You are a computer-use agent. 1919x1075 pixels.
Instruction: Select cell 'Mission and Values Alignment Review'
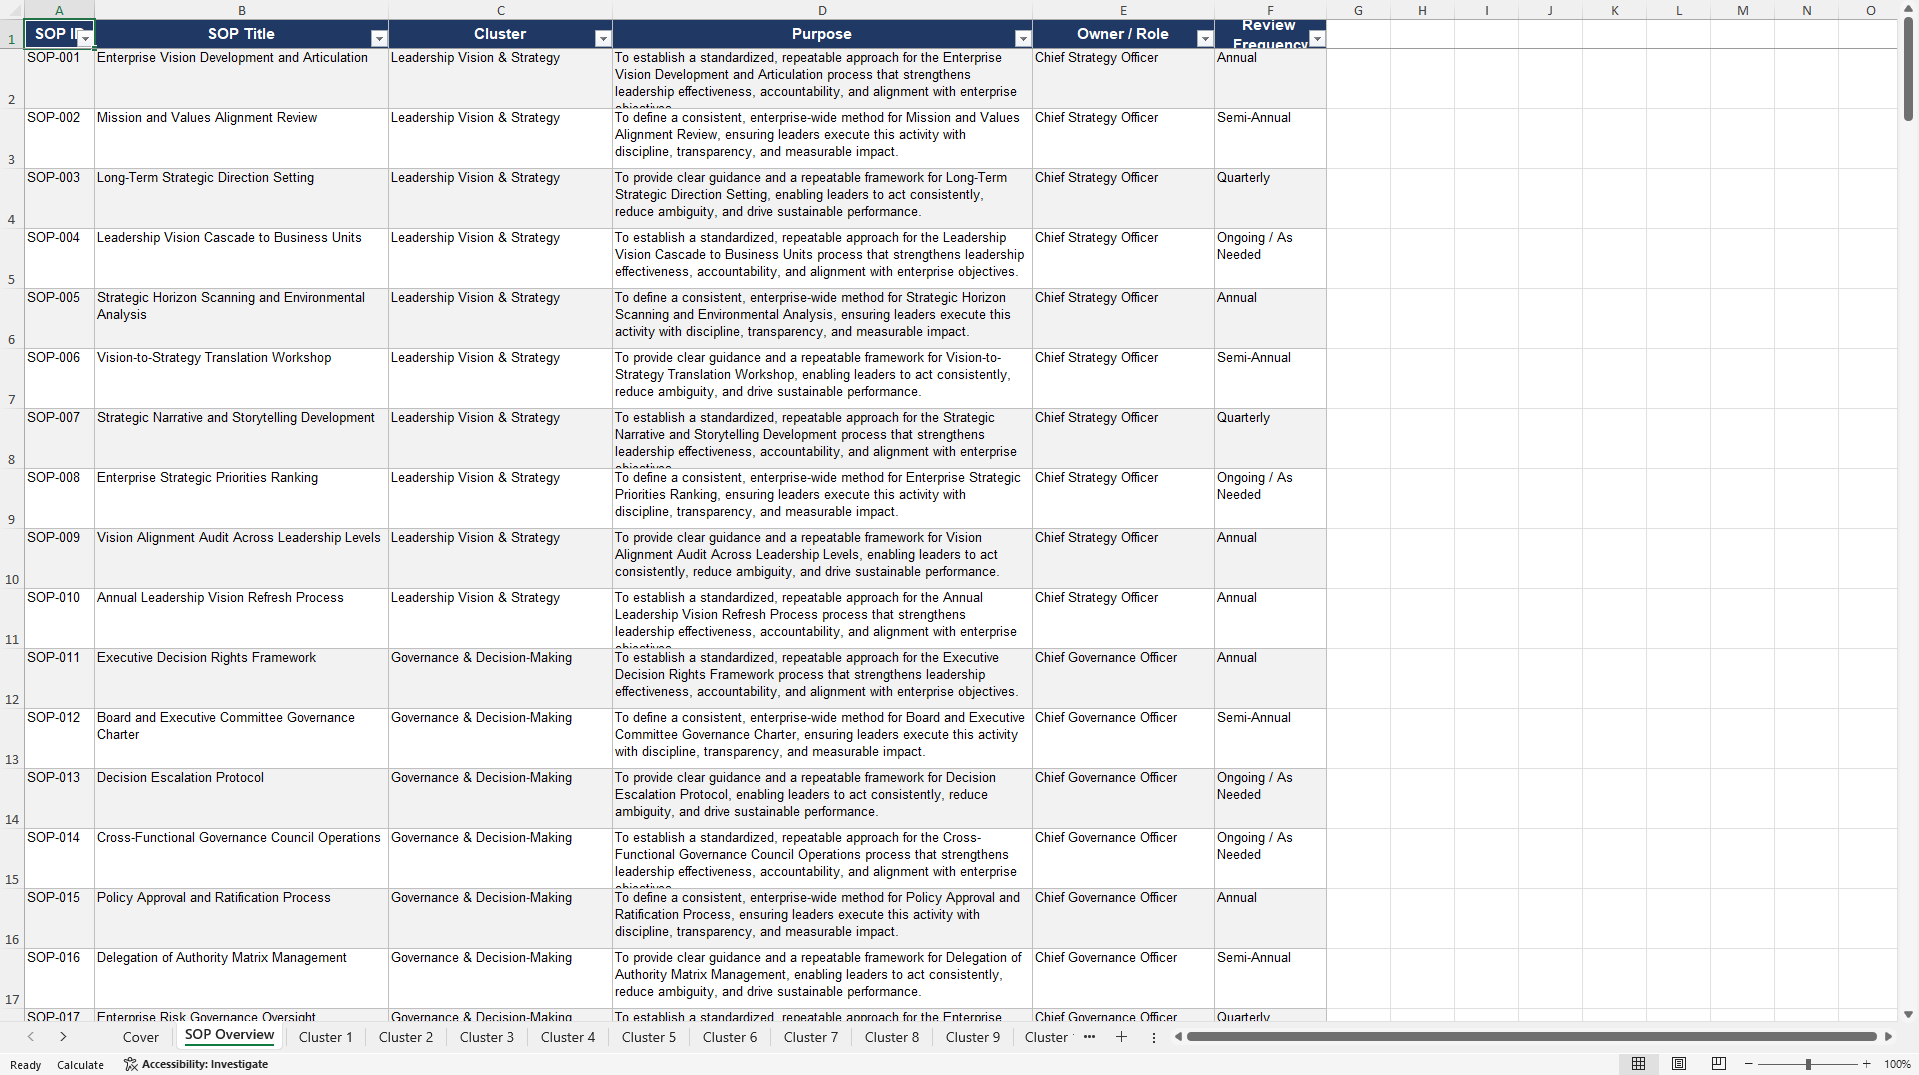pyautogui.click(x=241, y=139)
